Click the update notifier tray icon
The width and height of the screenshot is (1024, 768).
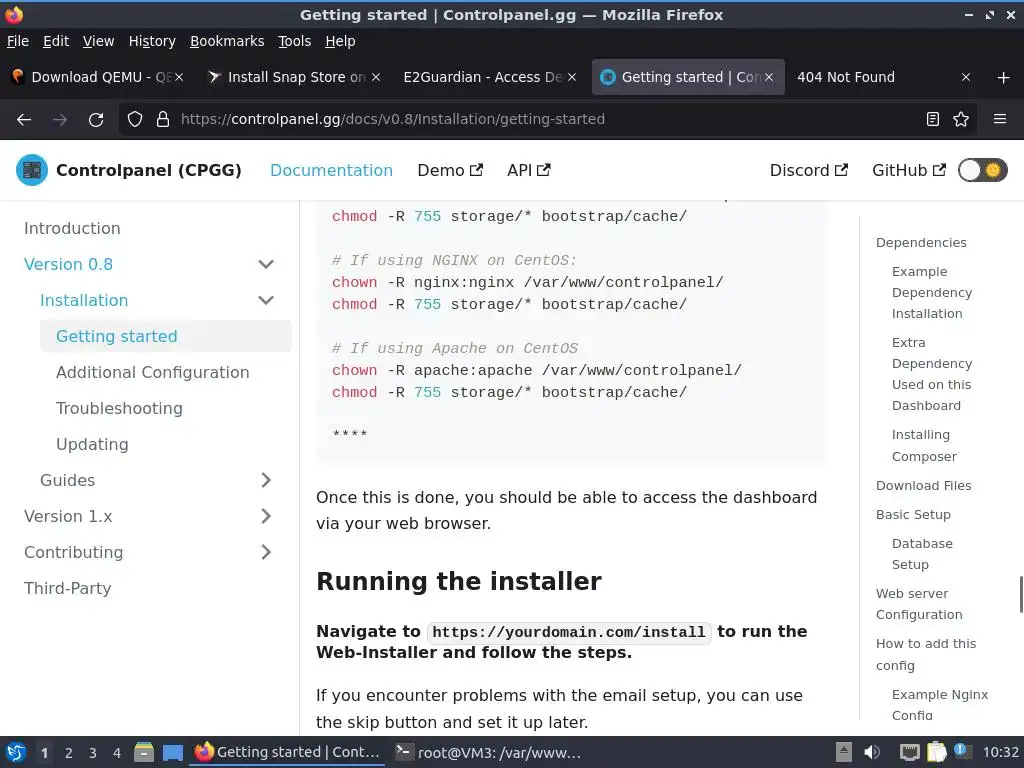point(961,752)
